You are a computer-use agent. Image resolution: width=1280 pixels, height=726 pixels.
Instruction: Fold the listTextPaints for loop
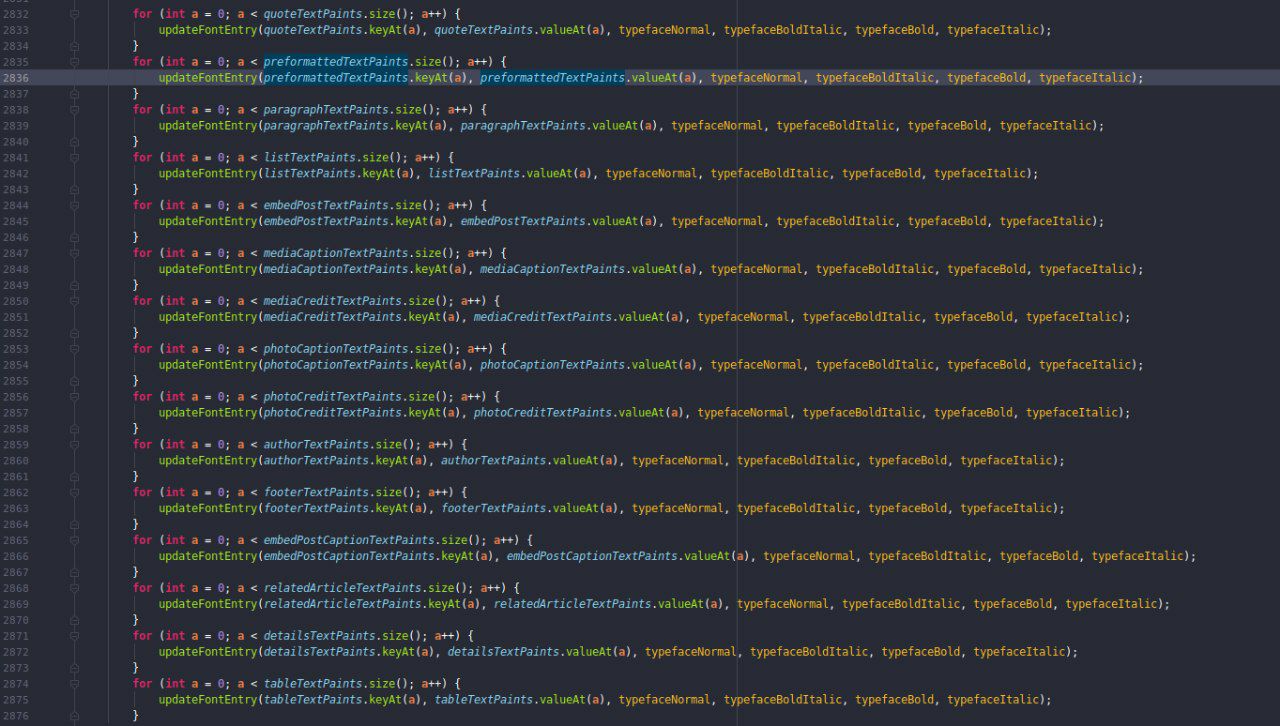coord(74,158)
